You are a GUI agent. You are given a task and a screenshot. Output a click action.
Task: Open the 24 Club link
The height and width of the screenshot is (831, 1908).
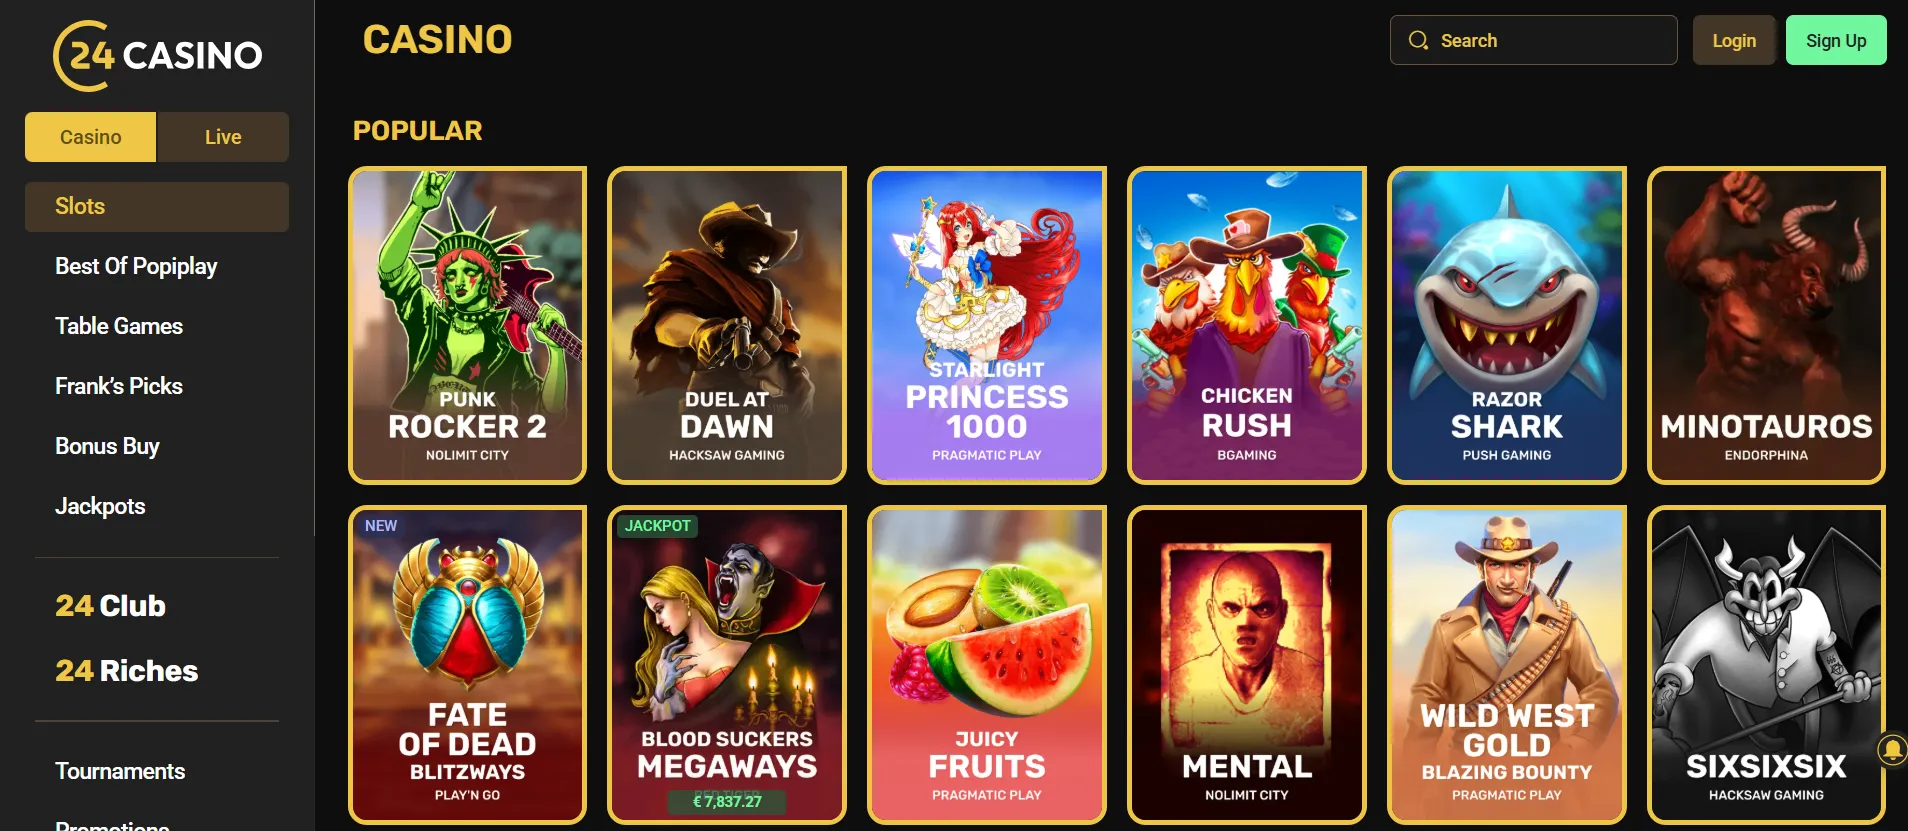pos(110,606)
